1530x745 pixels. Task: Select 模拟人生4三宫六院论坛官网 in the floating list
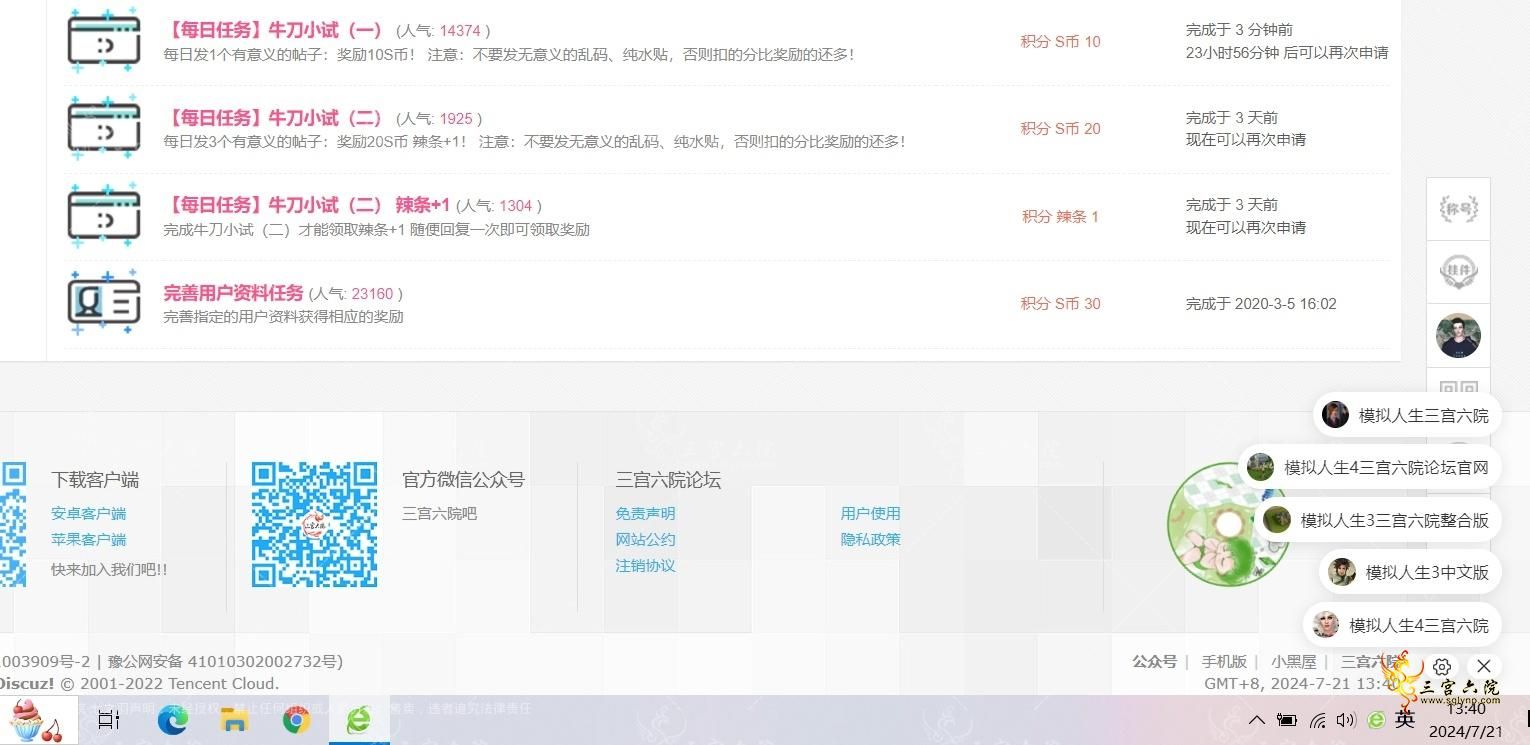(1369, 467)
